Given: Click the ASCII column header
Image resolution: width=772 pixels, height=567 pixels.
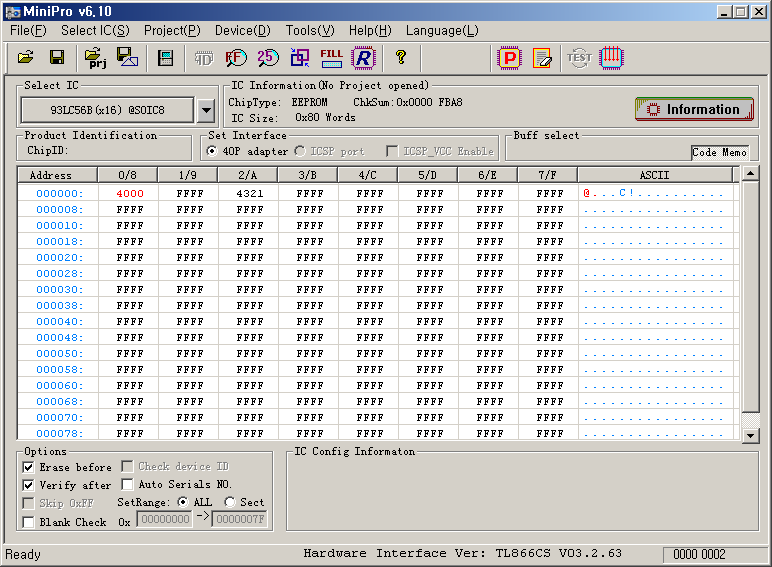Looking at the screenshot, I should tap(655, 175).
